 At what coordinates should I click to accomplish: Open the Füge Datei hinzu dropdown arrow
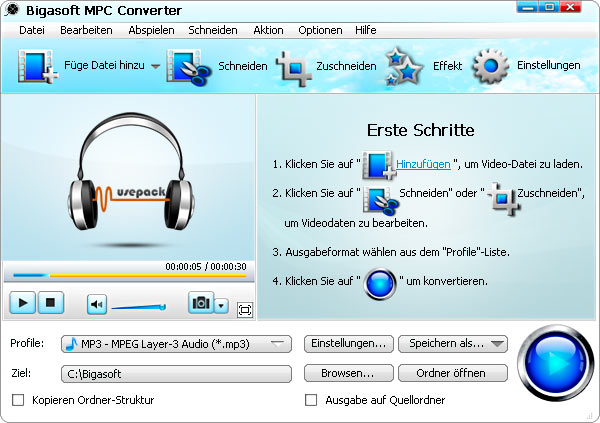(155, 66)
